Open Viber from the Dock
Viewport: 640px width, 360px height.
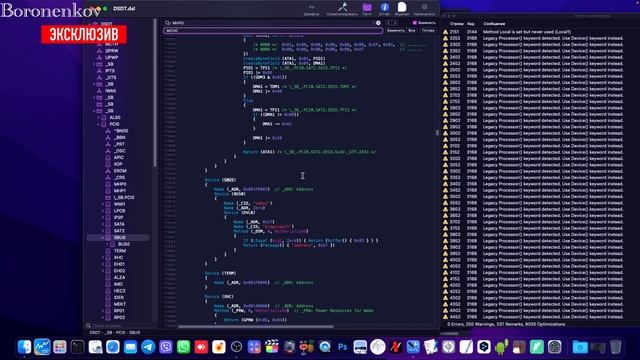(166, 347)
